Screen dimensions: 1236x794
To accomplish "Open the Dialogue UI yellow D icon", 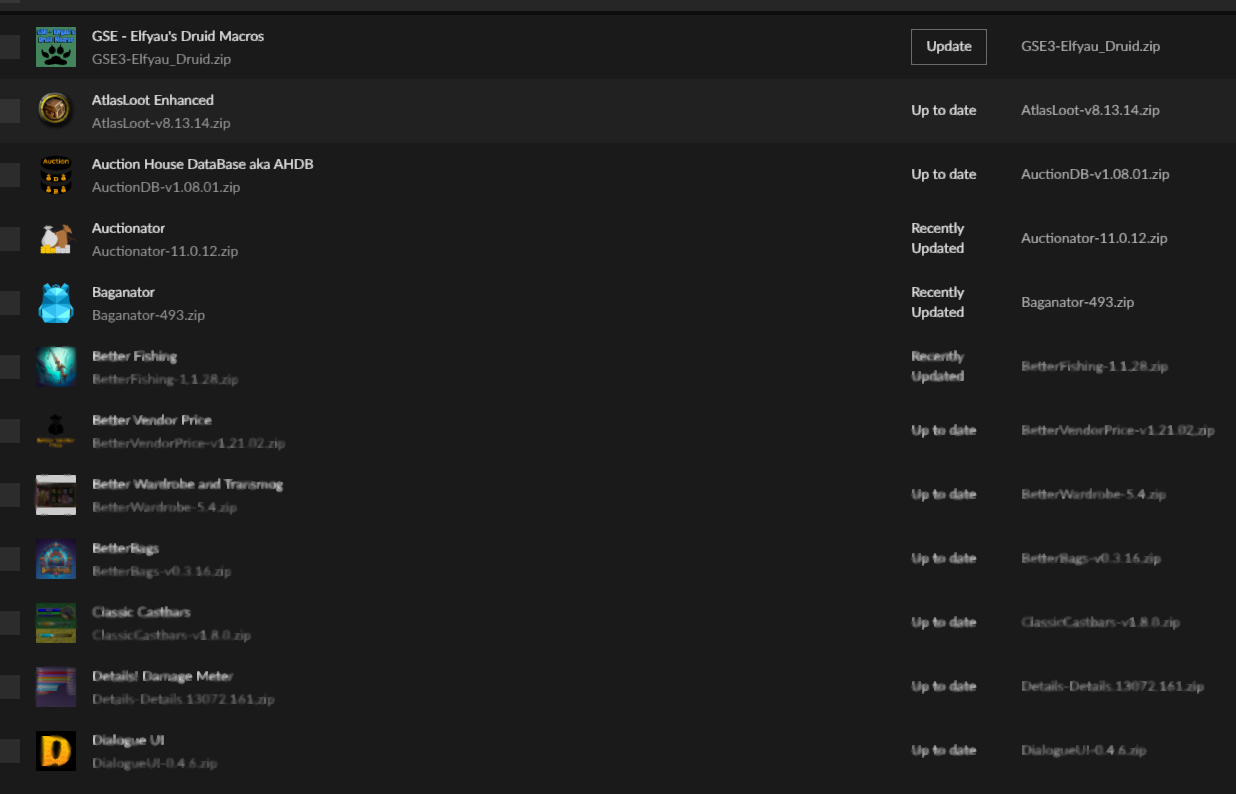I will point(56,751).
